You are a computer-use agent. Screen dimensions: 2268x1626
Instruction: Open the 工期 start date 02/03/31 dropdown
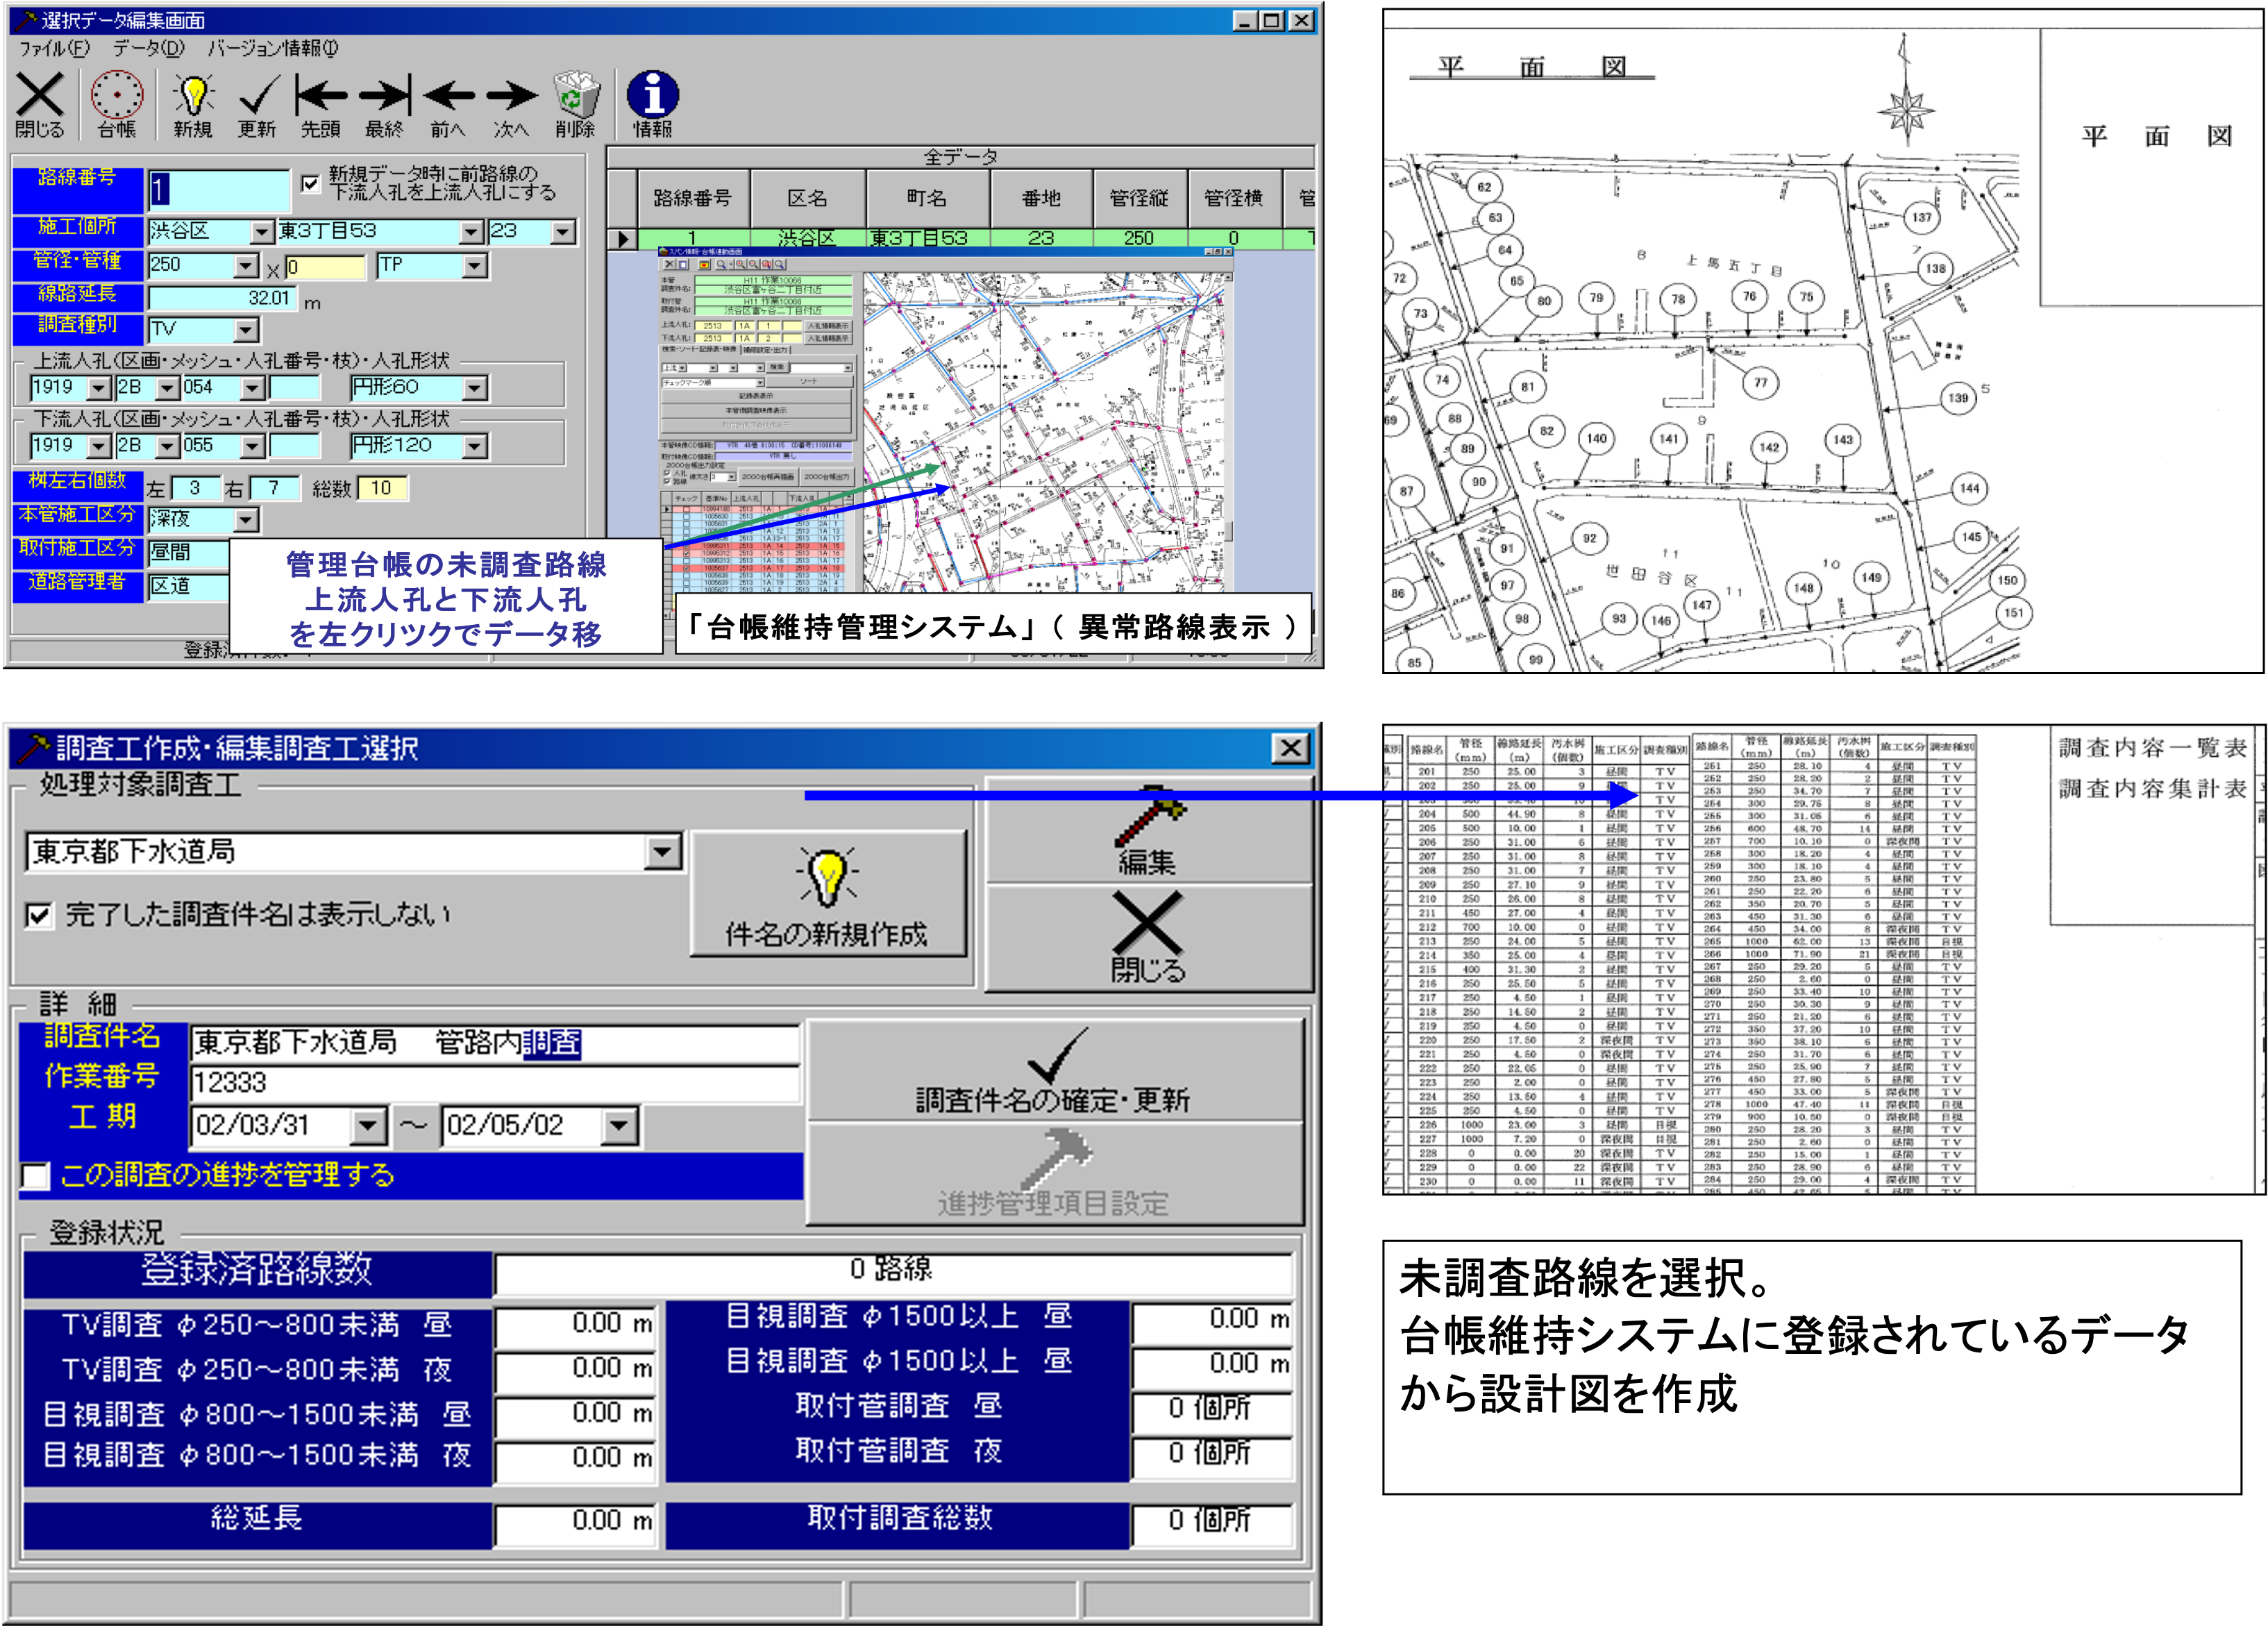click(368, 1126)
